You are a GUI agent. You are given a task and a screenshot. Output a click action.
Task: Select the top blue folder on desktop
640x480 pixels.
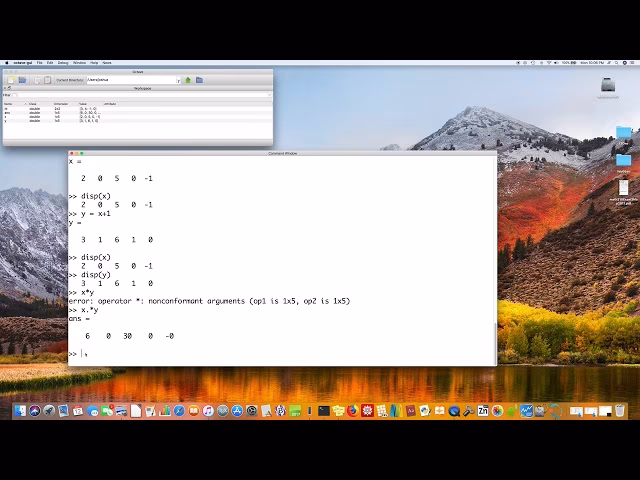(623, 132)
